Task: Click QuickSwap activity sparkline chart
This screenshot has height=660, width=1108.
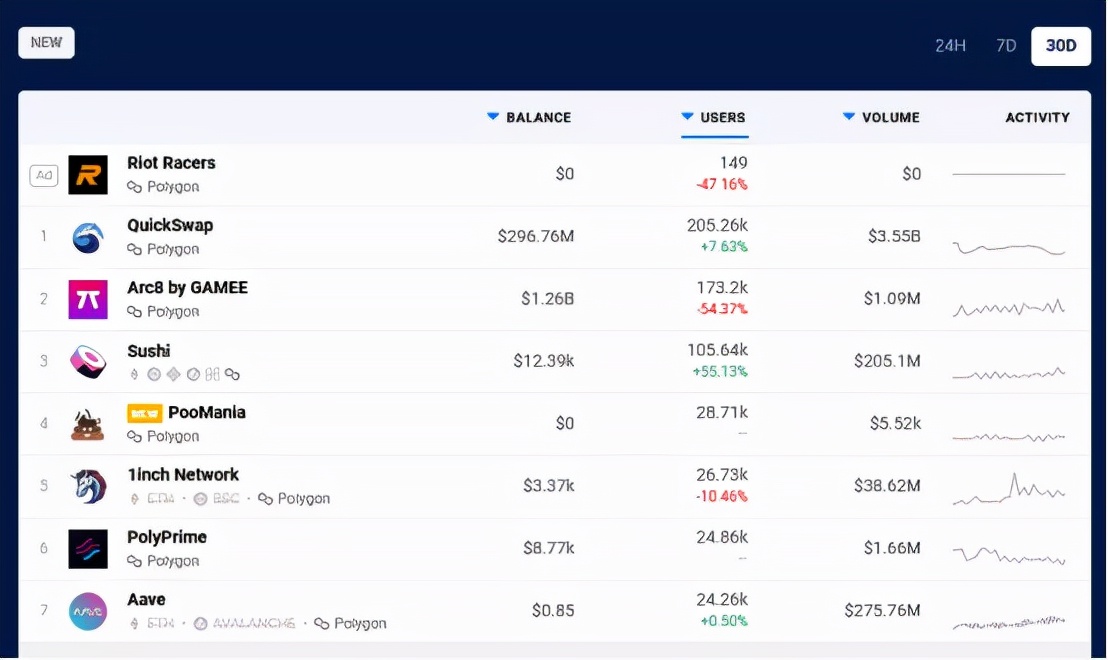Action: [x=1008, y=248]
